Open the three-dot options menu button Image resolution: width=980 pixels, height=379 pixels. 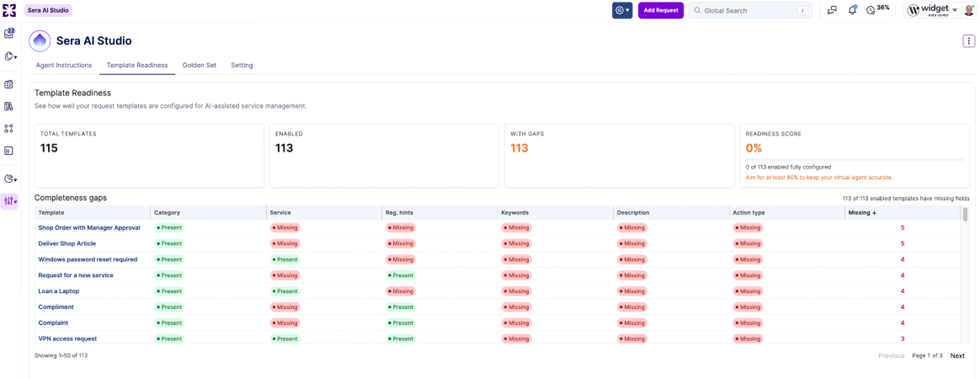968,41
